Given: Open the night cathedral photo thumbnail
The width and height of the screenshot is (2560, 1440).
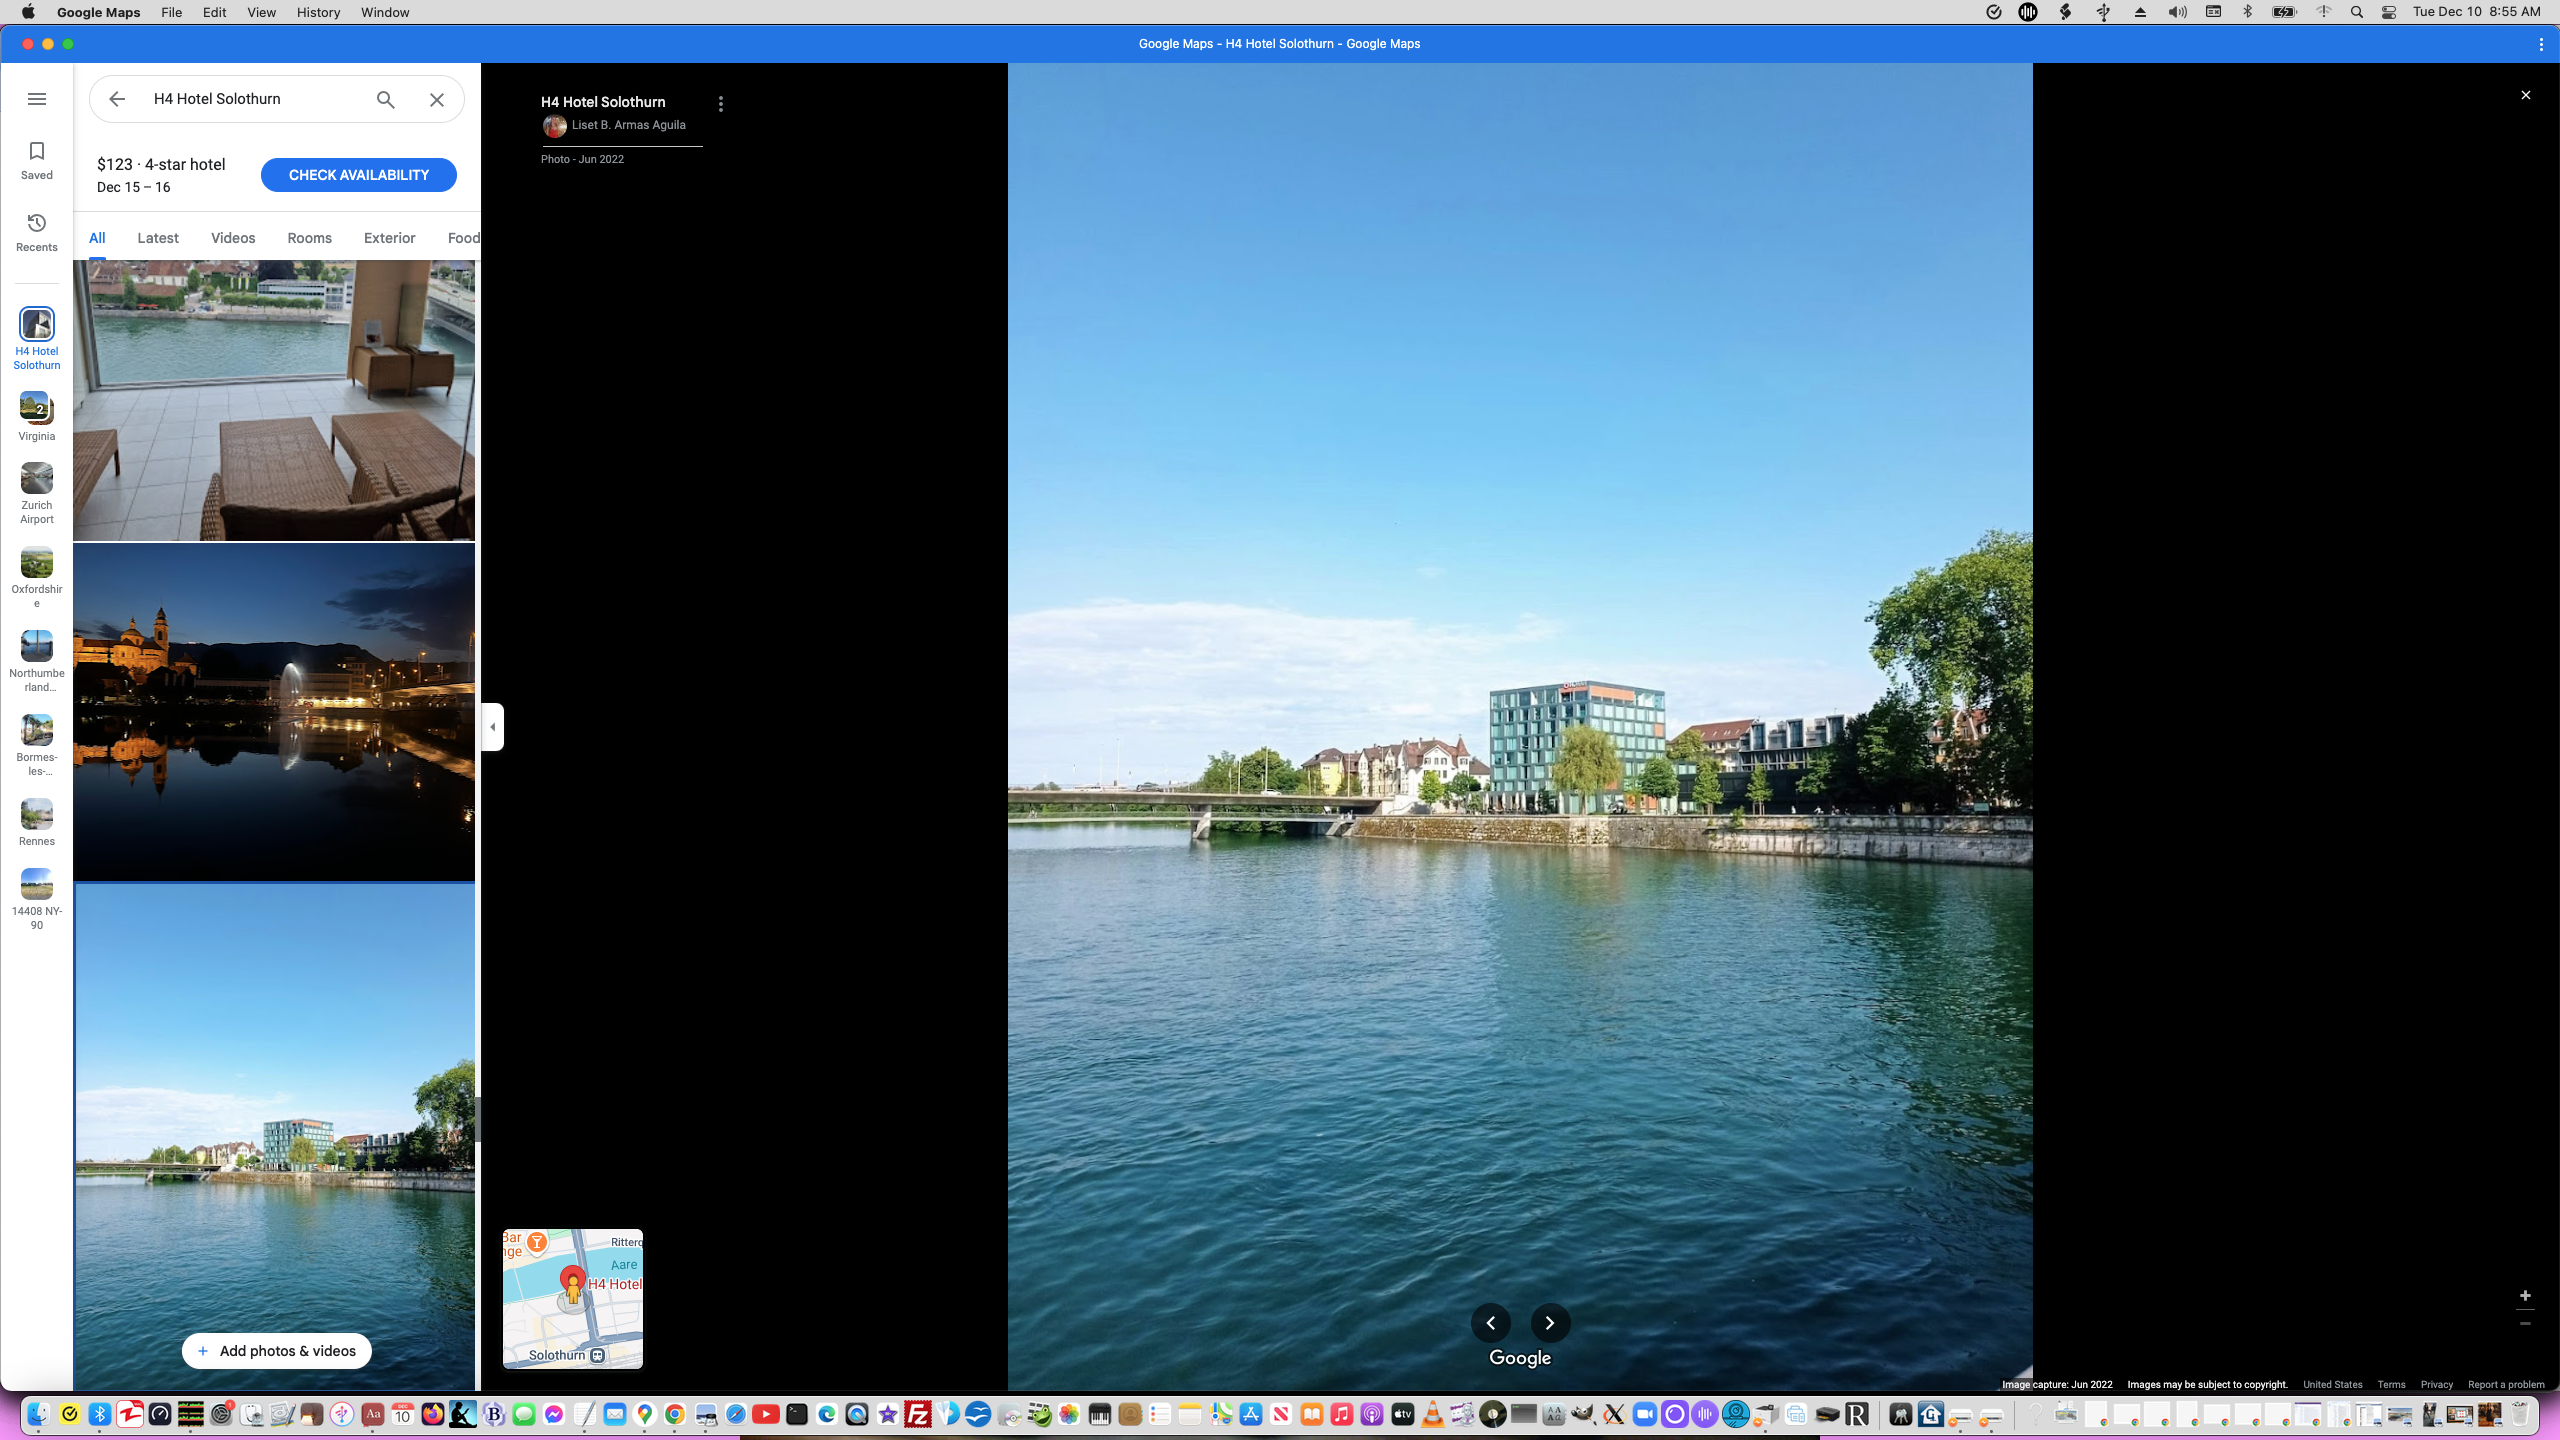Looking at the screenshot, I should point(274,711).
